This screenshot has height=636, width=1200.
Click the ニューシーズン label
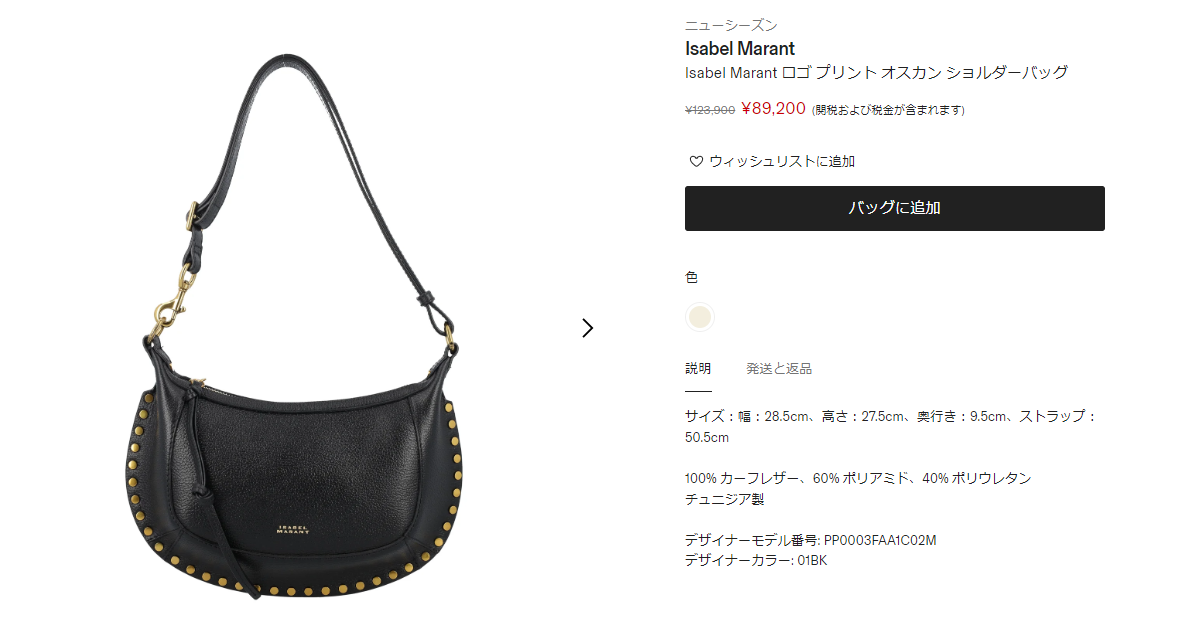click(x=731, y=25)
